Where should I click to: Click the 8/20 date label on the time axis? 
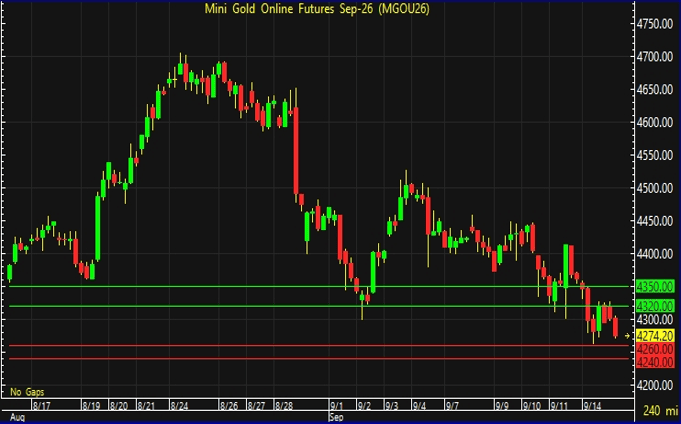pos(119,406)
